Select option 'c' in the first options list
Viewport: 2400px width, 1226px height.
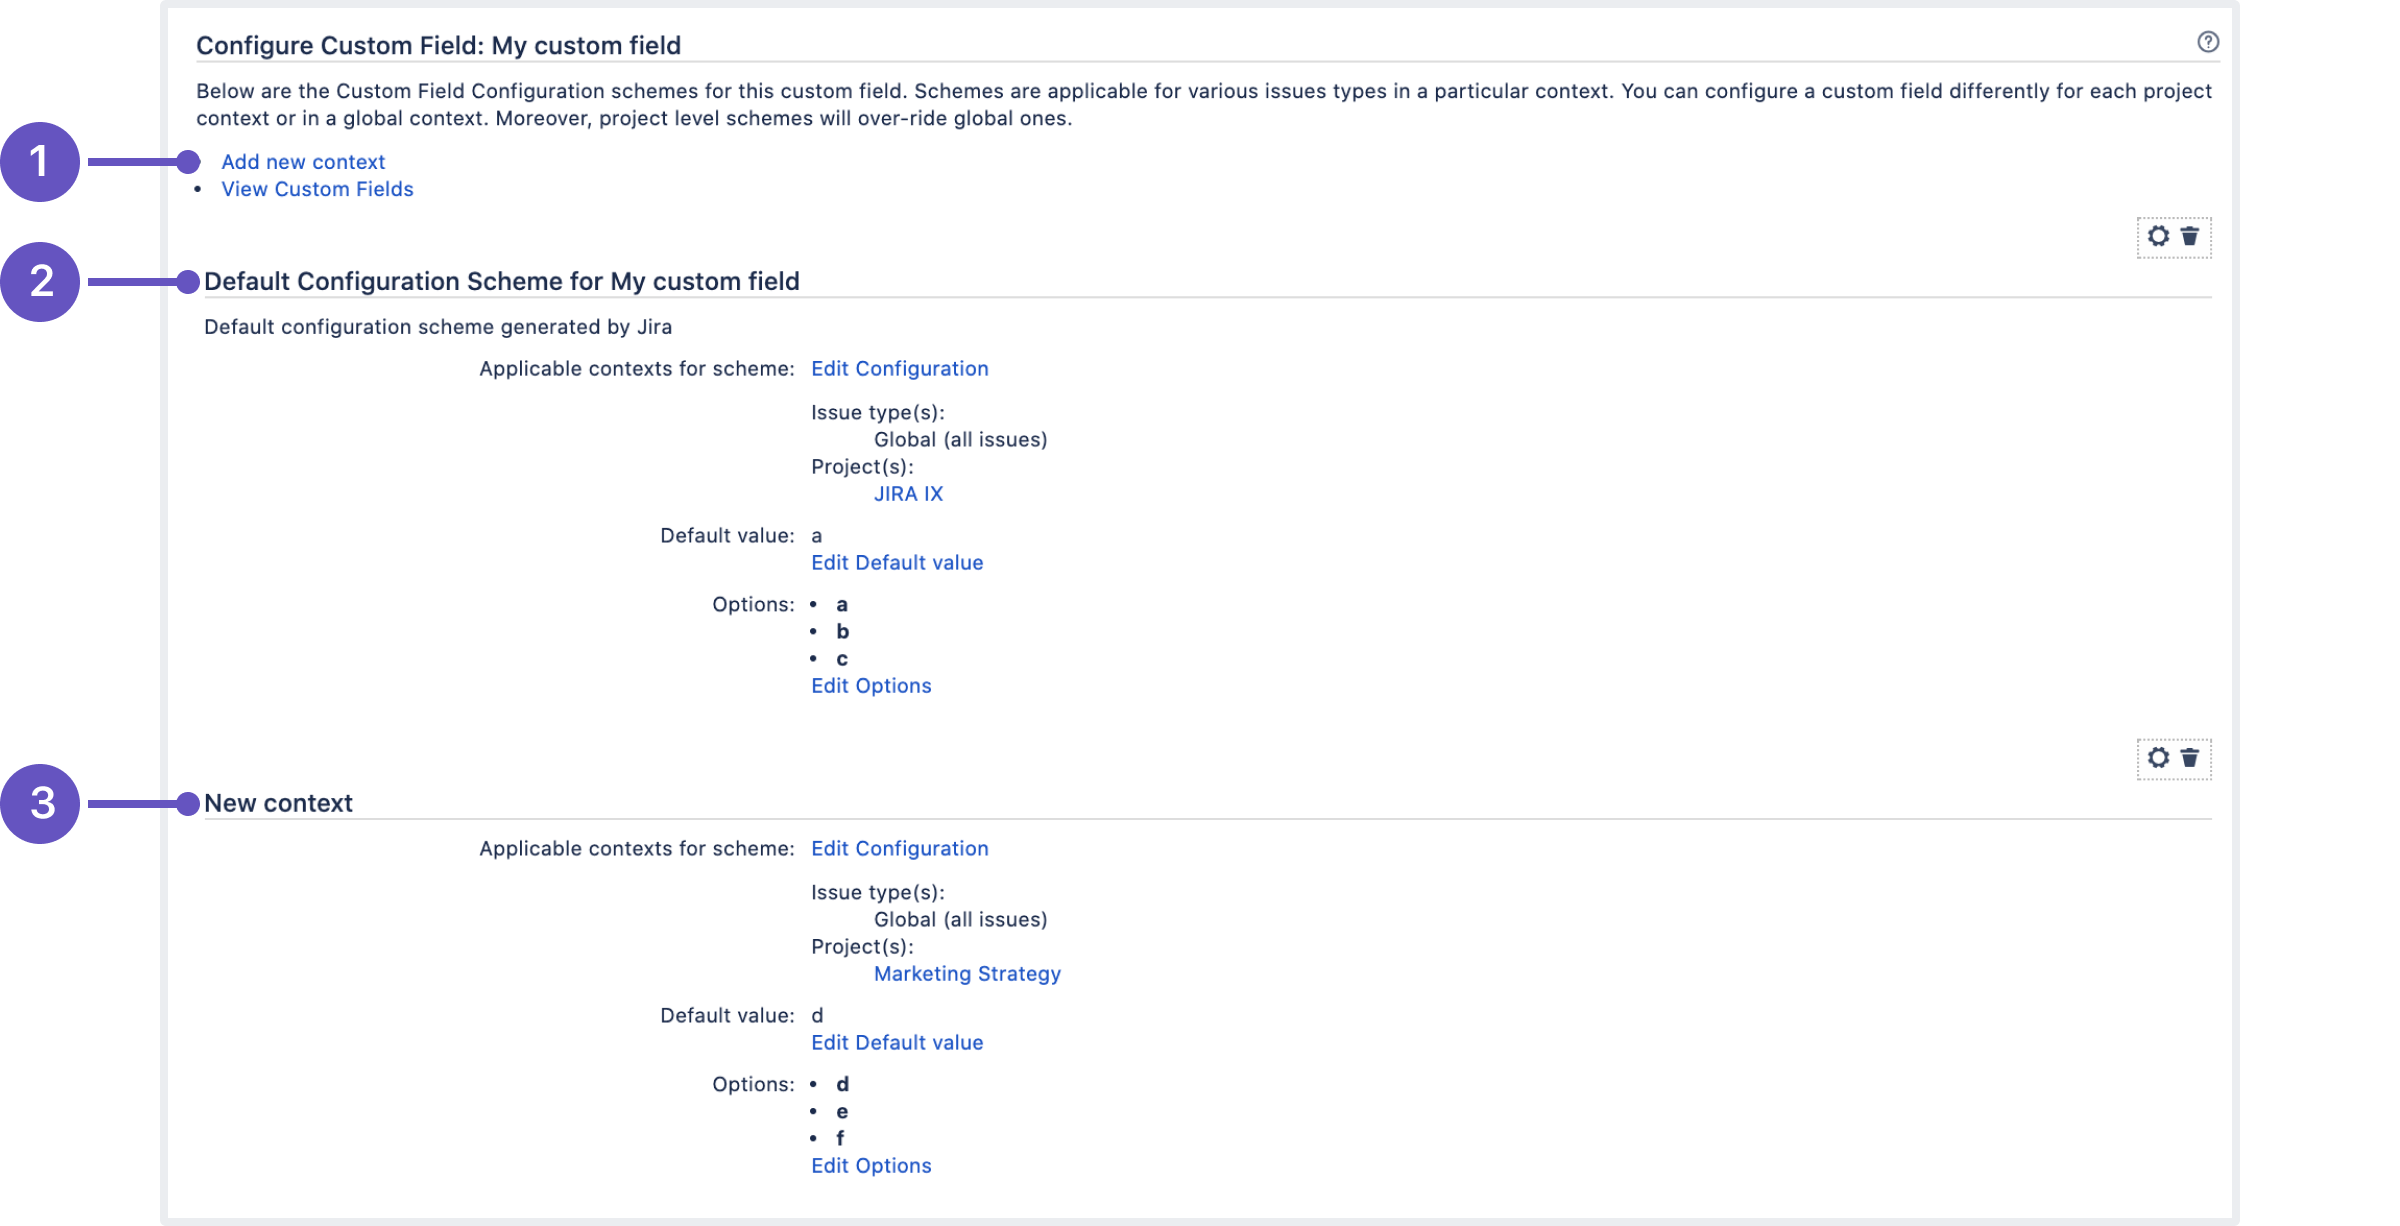pyautogui.click(x=842, y=659)
